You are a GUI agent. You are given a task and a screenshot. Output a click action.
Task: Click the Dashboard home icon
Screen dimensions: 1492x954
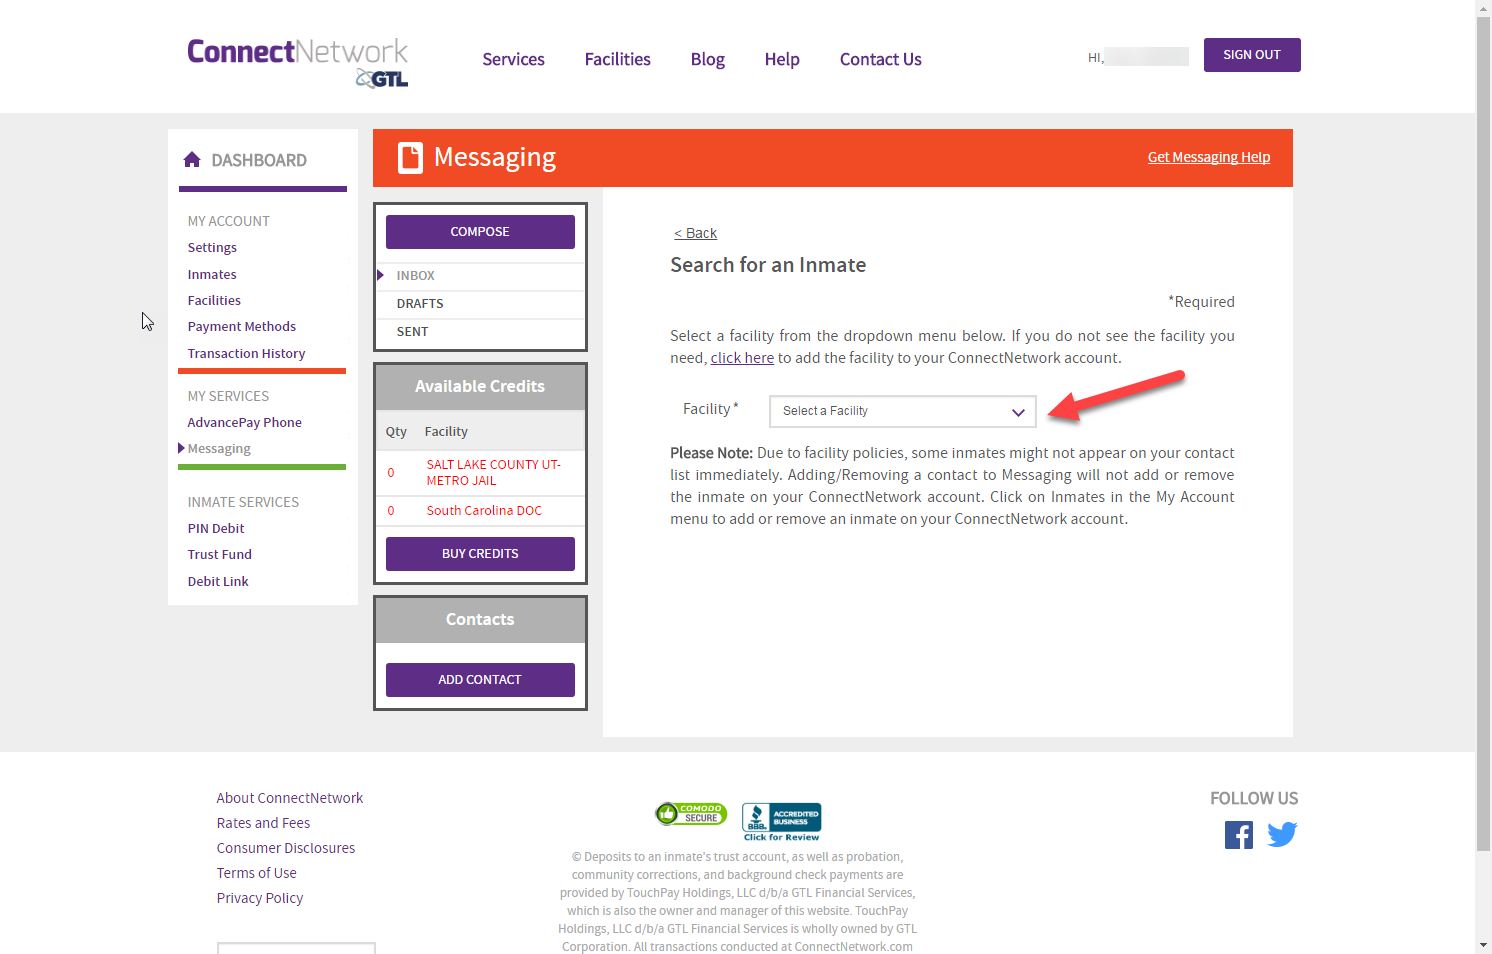193,160
